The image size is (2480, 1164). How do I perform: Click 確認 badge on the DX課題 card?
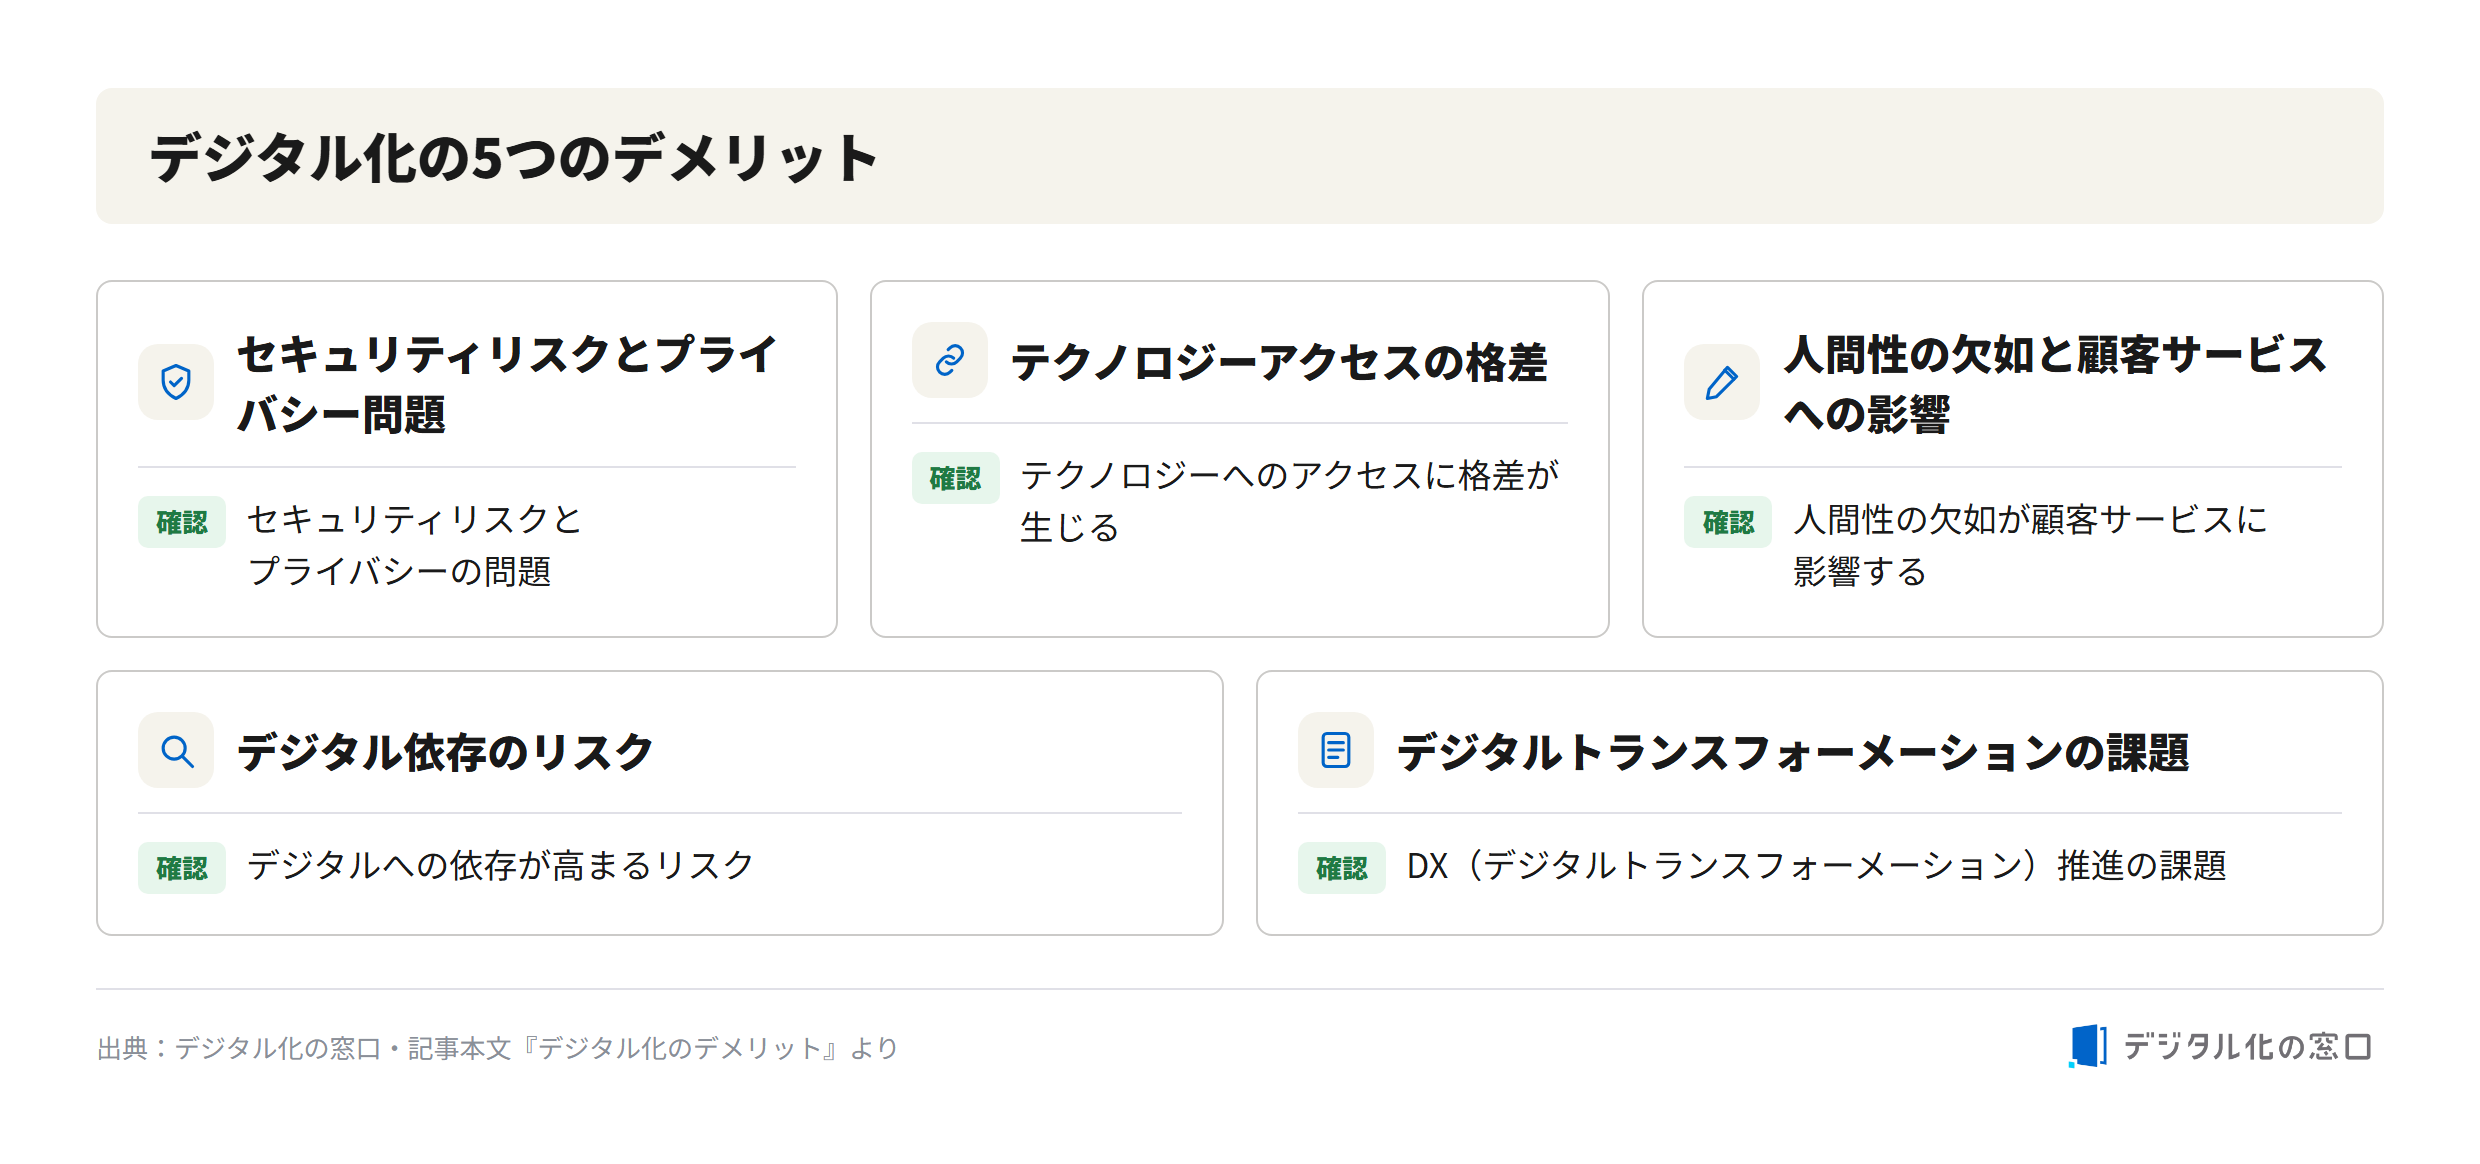point(1342,868)
